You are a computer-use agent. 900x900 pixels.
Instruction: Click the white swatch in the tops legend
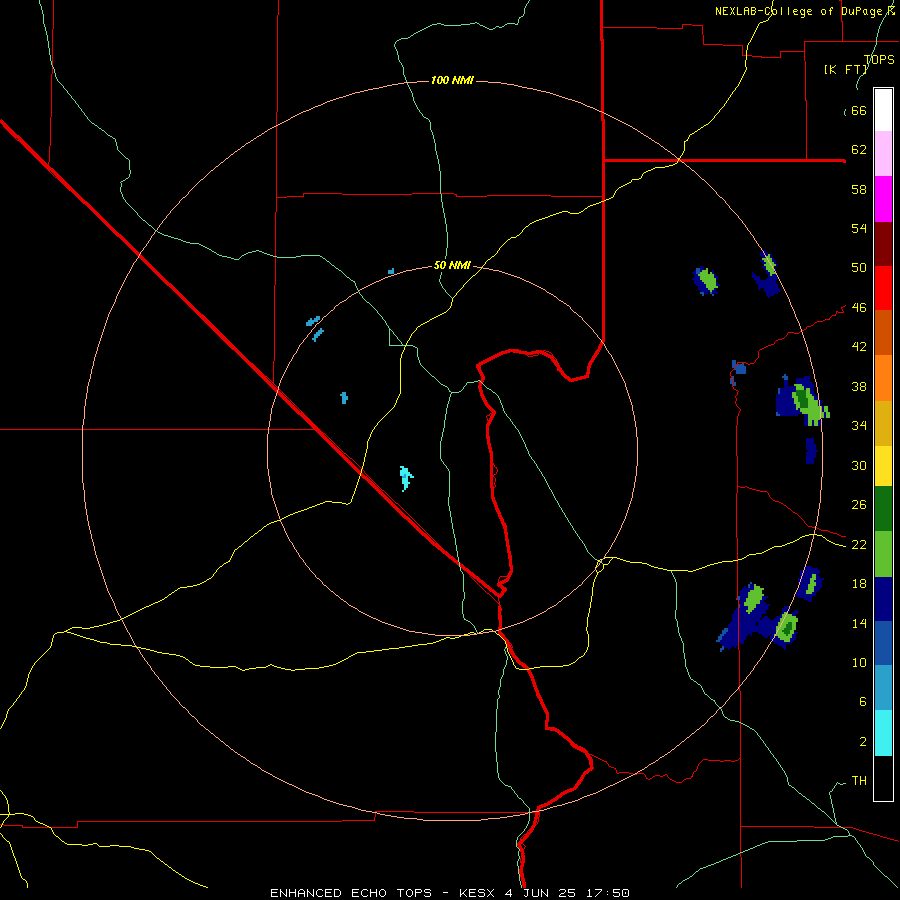(883, 110)
